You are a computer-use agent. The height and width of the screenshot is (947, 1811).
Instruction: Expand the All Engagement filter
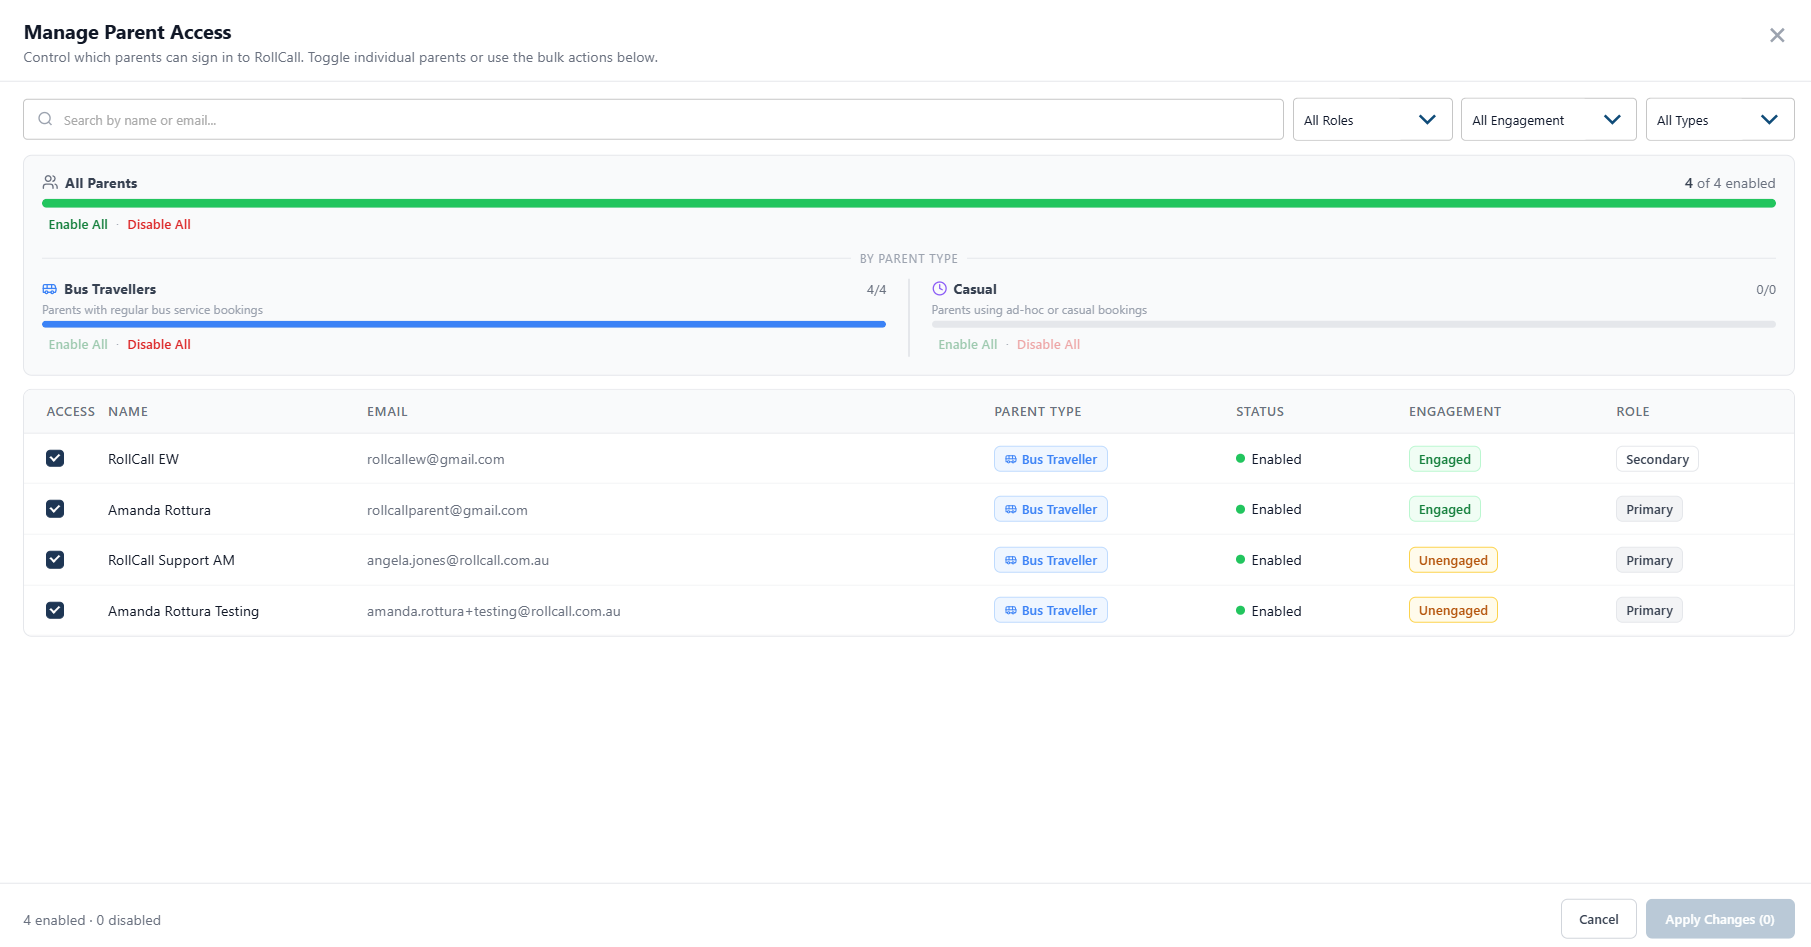pos(1547,120)
